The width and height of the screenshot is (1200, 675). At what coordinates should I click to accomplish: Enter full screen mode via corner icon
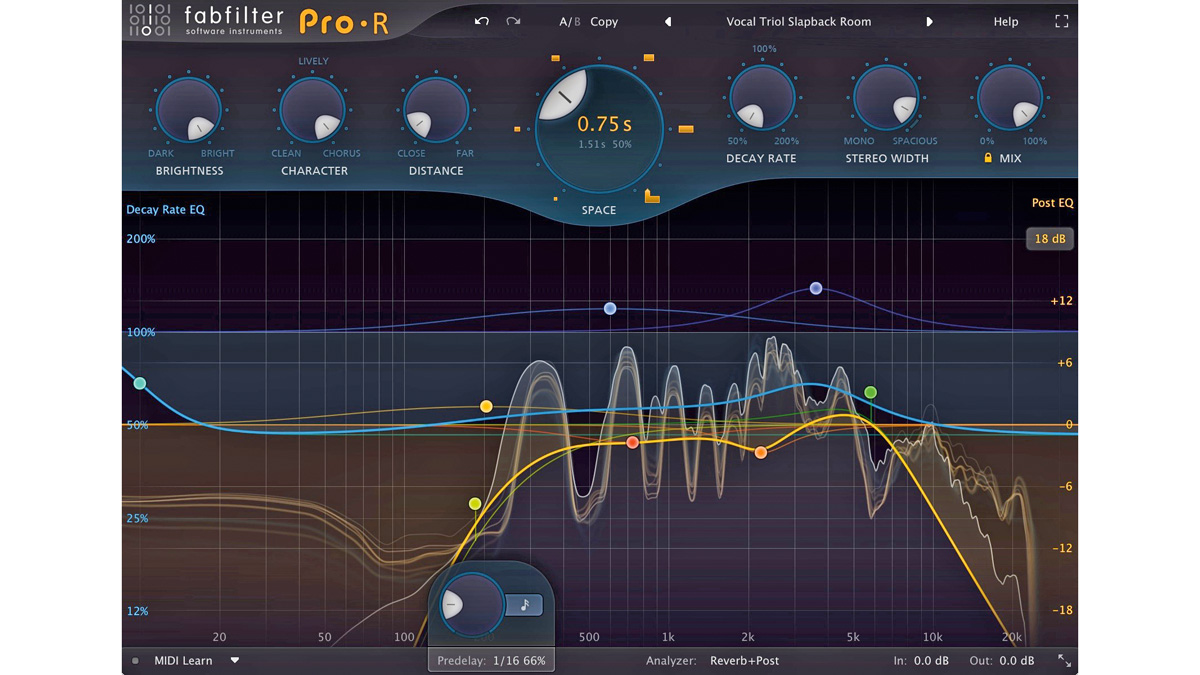[x=1061, y=21]
